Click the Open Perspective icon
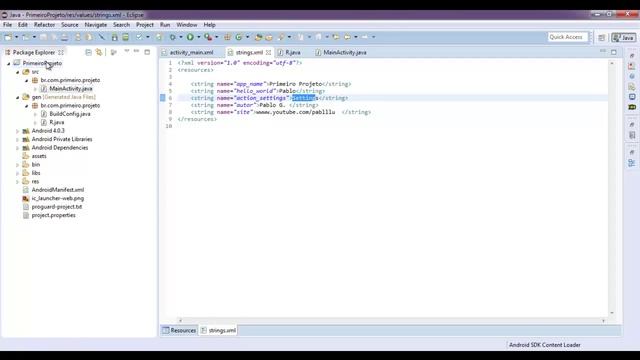The height and width of the screenshot is (360, 640). 602,38
